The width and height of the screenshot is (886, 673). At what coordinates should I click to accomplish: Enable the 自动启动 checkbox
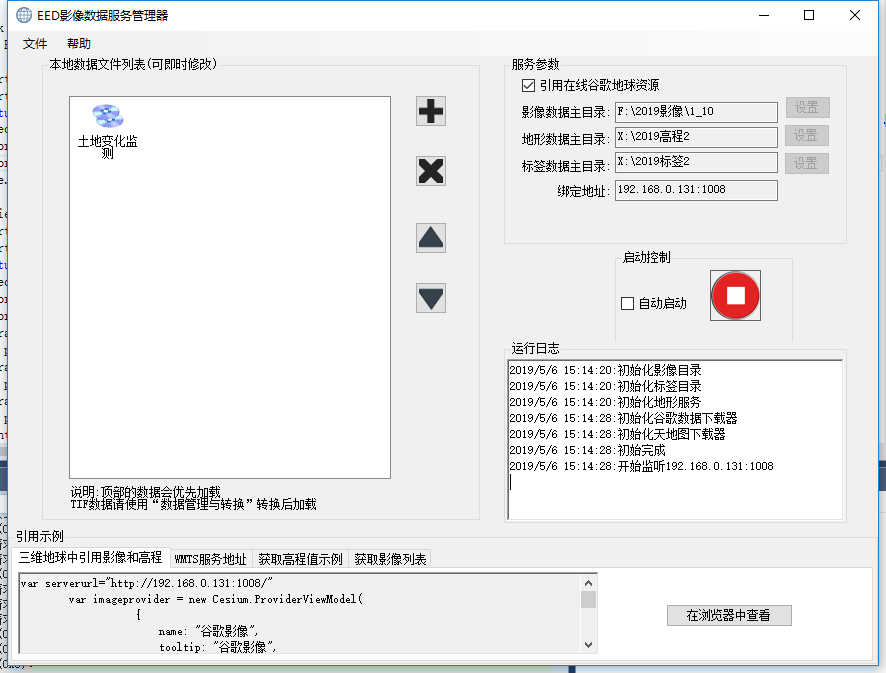pos(628,303)
